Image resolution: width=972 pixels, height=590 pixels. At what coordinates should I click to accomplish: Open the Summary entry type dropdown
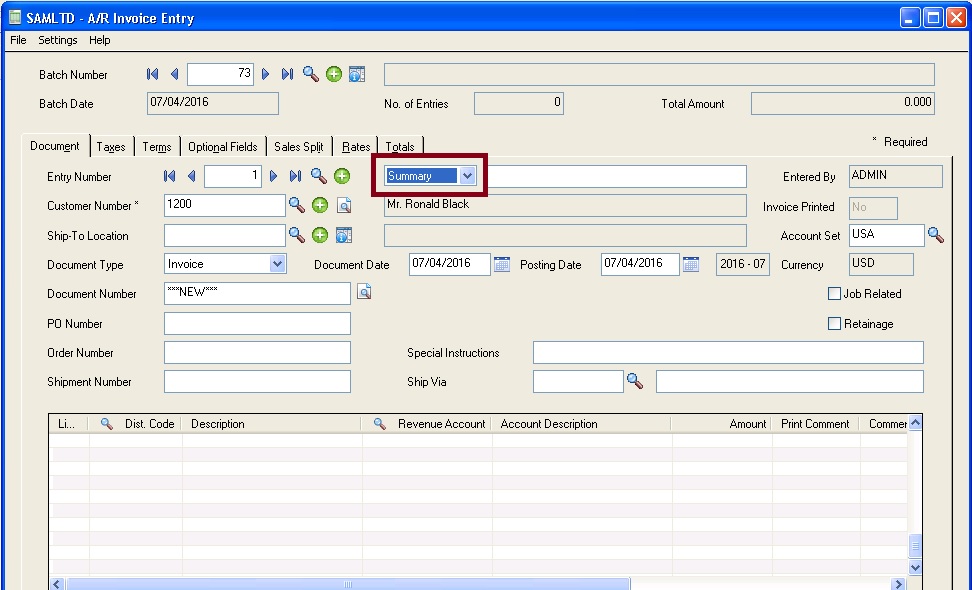coord(467,176)
